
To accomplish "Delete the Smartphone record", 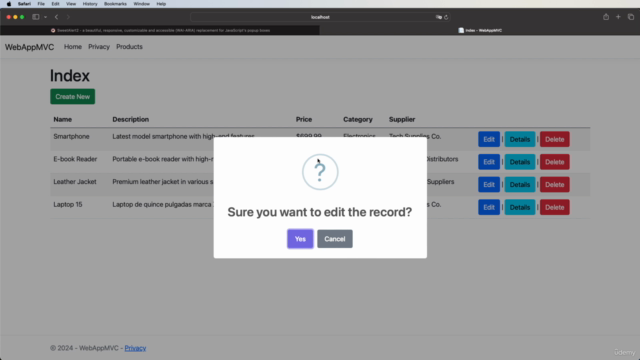I will [555, 140].
